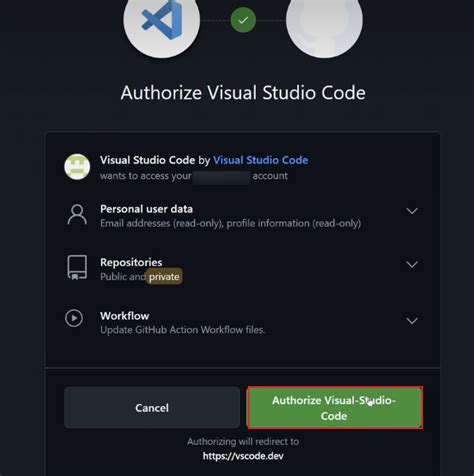Click the Authorize Visual Studio Code title
Image resolution: width=474 pixels, height=476 pixels.
[x=243, y=93]
